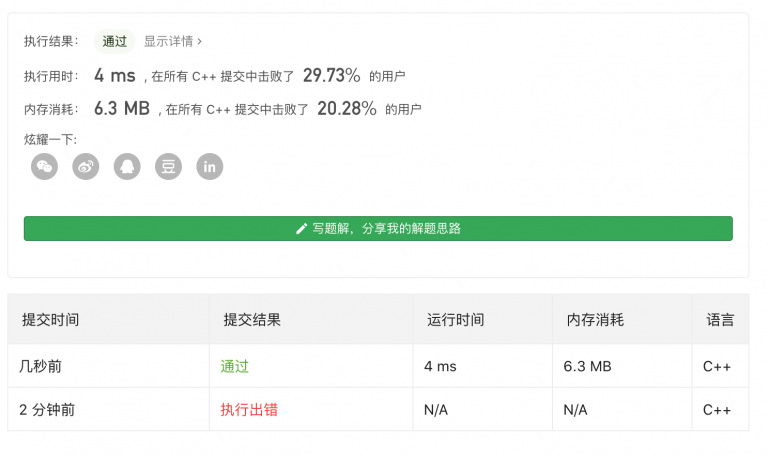Click the 内存消耗 column header

[x=595, y=320]
